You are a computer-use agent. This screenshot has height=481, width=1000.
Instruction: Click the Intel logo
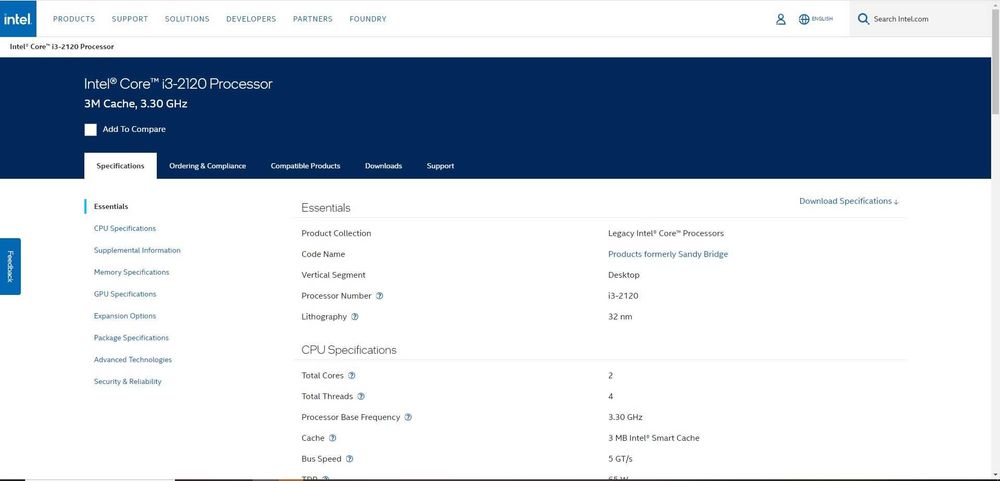pyautogui.click(x=18, y=18)
